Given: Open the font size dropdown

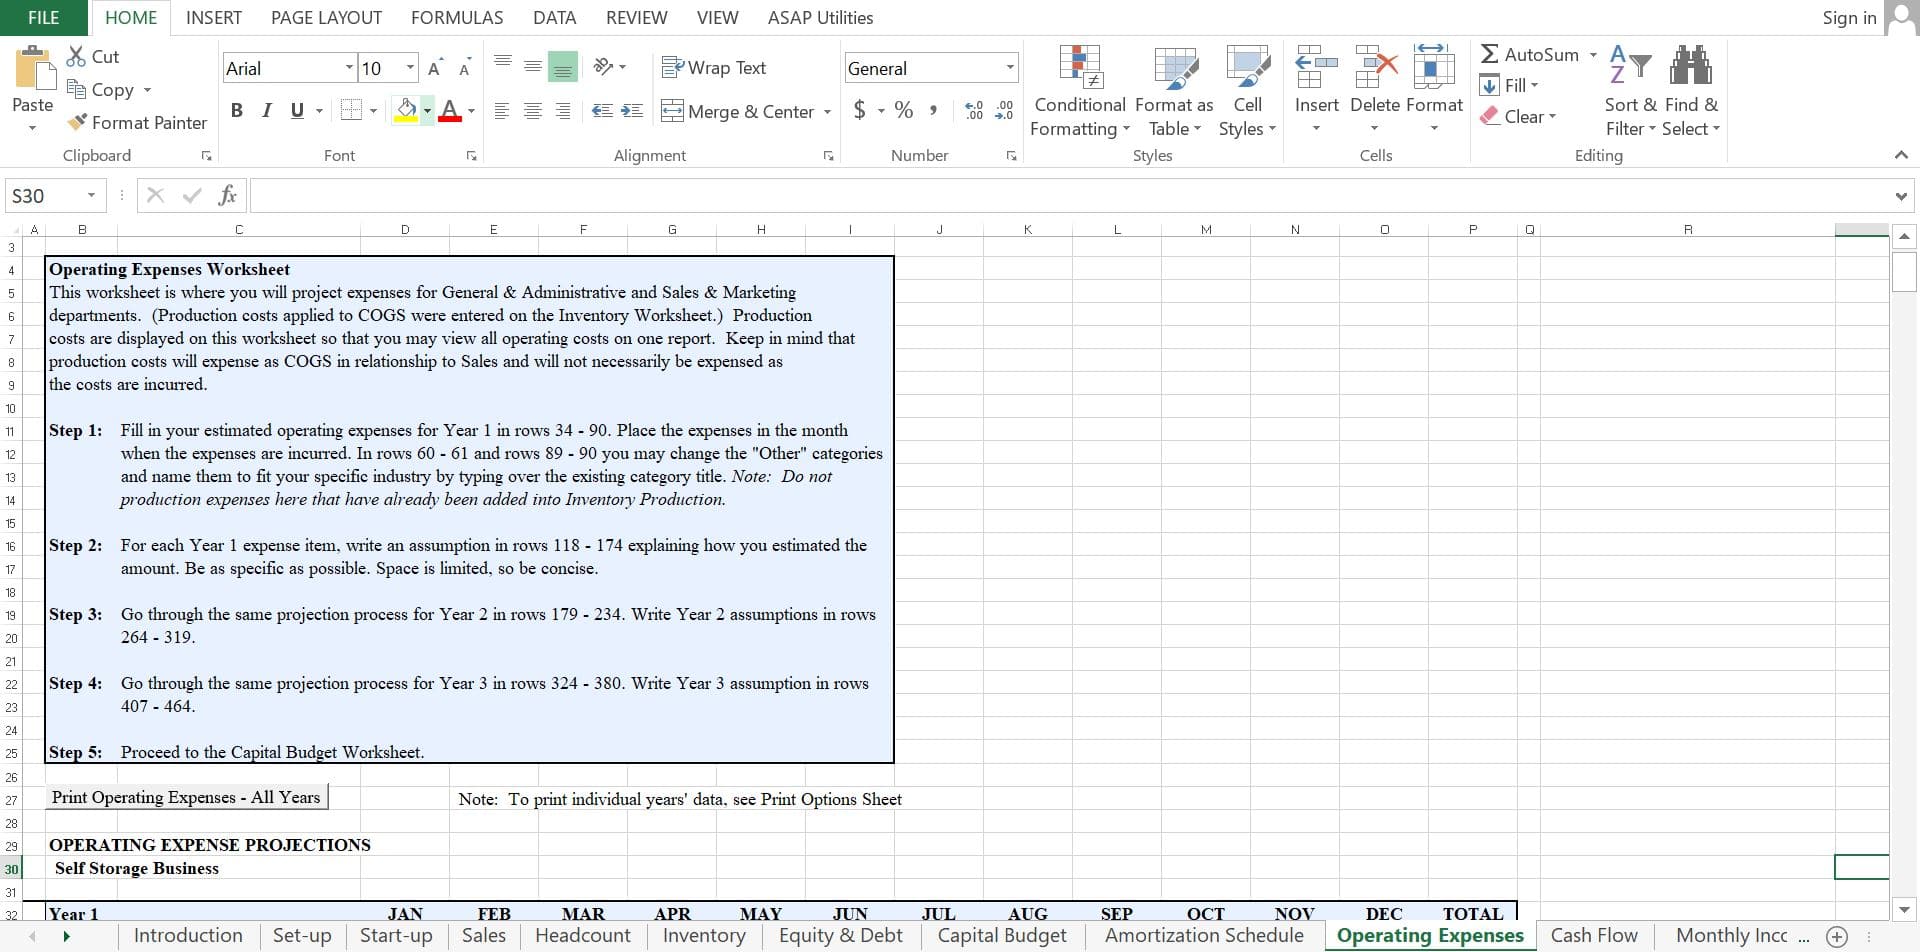Looking at the screenshot, I should point(410,68).
